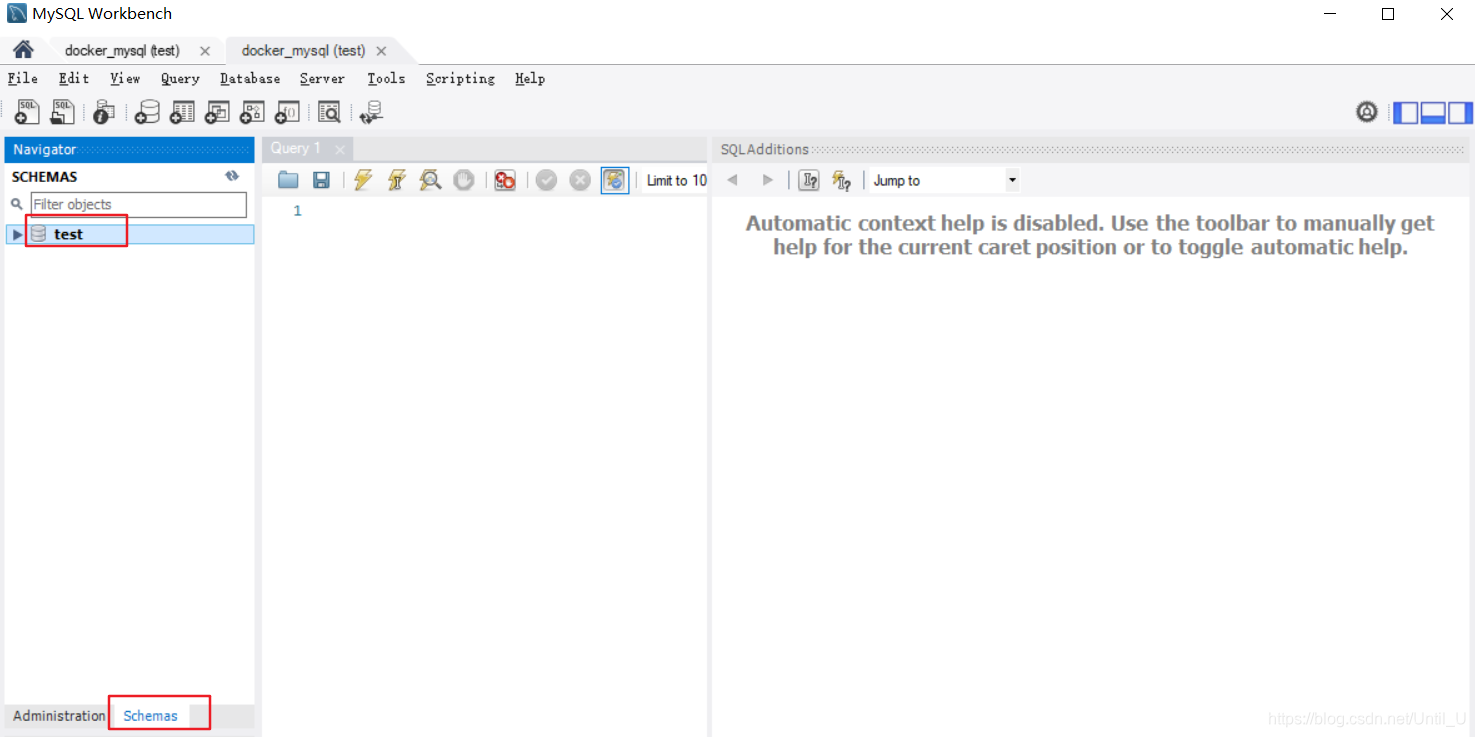The image size is (1475, 737).
Task: Execute statement under cursor icon
Action: (x=397, y=180)
